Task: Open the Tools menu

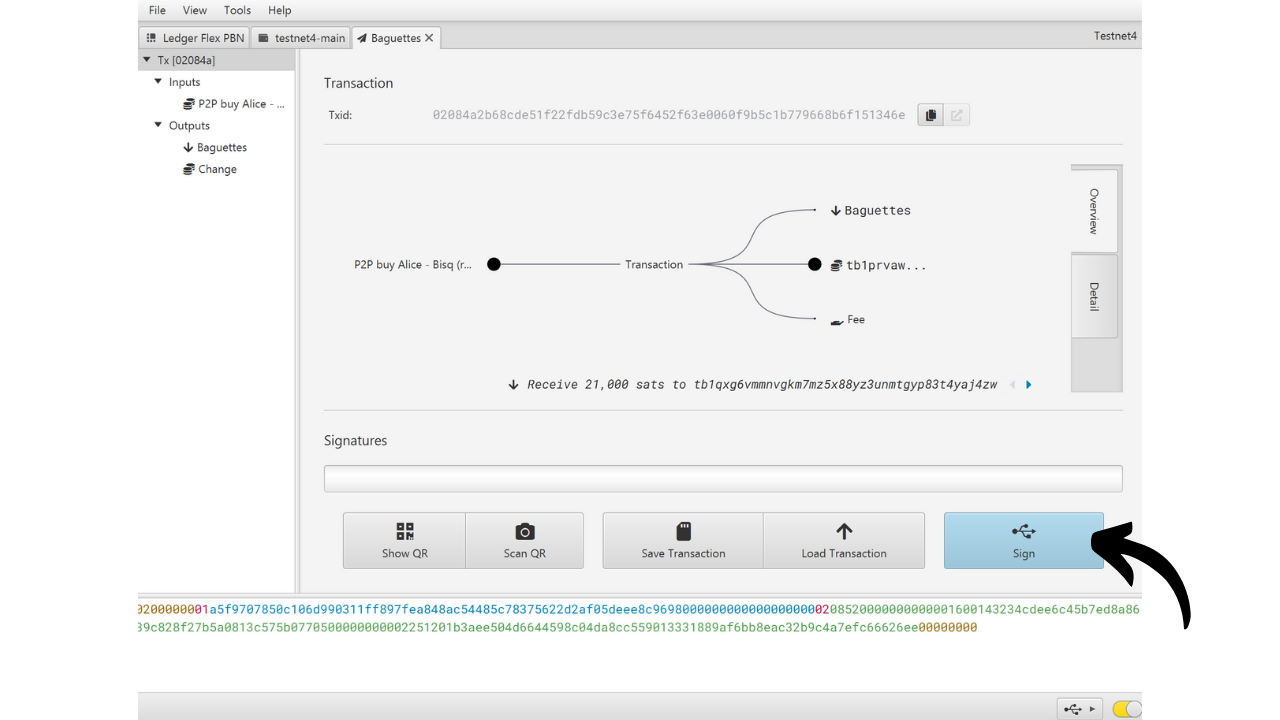Action: pyautogui.click(x=237, y=10)
